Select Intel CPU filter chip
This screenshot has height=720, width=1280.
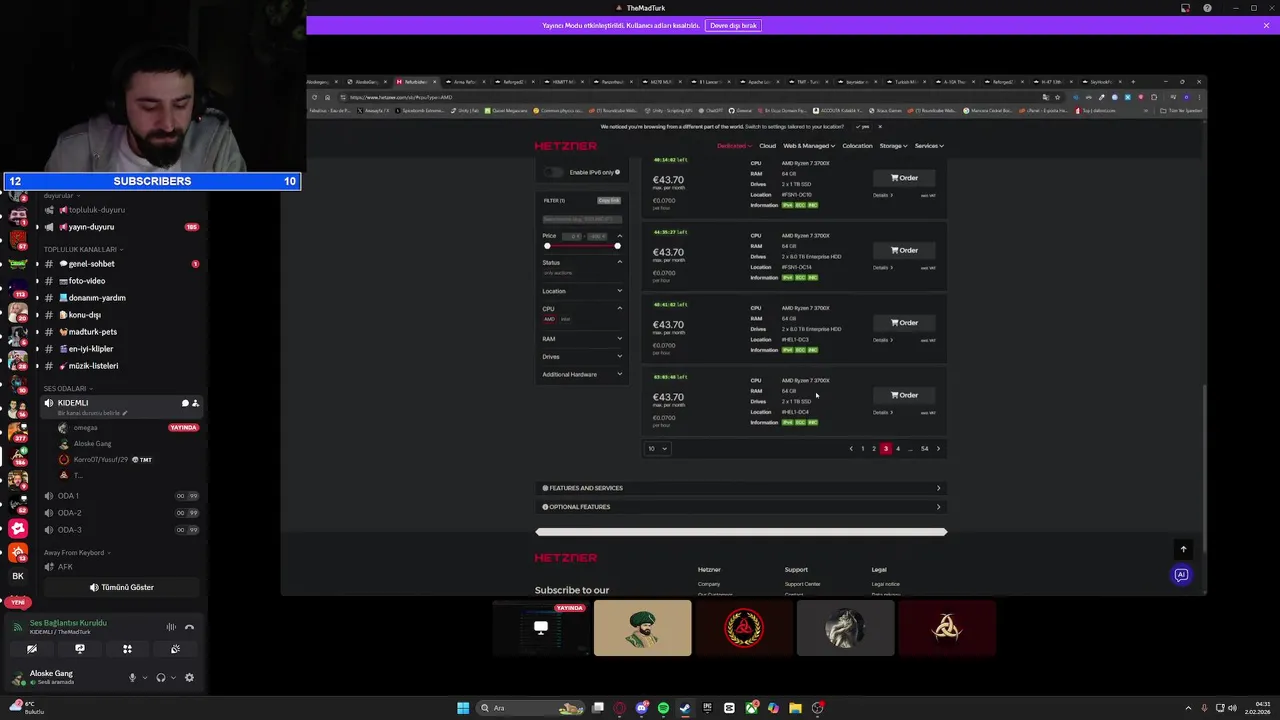point(565,319)
